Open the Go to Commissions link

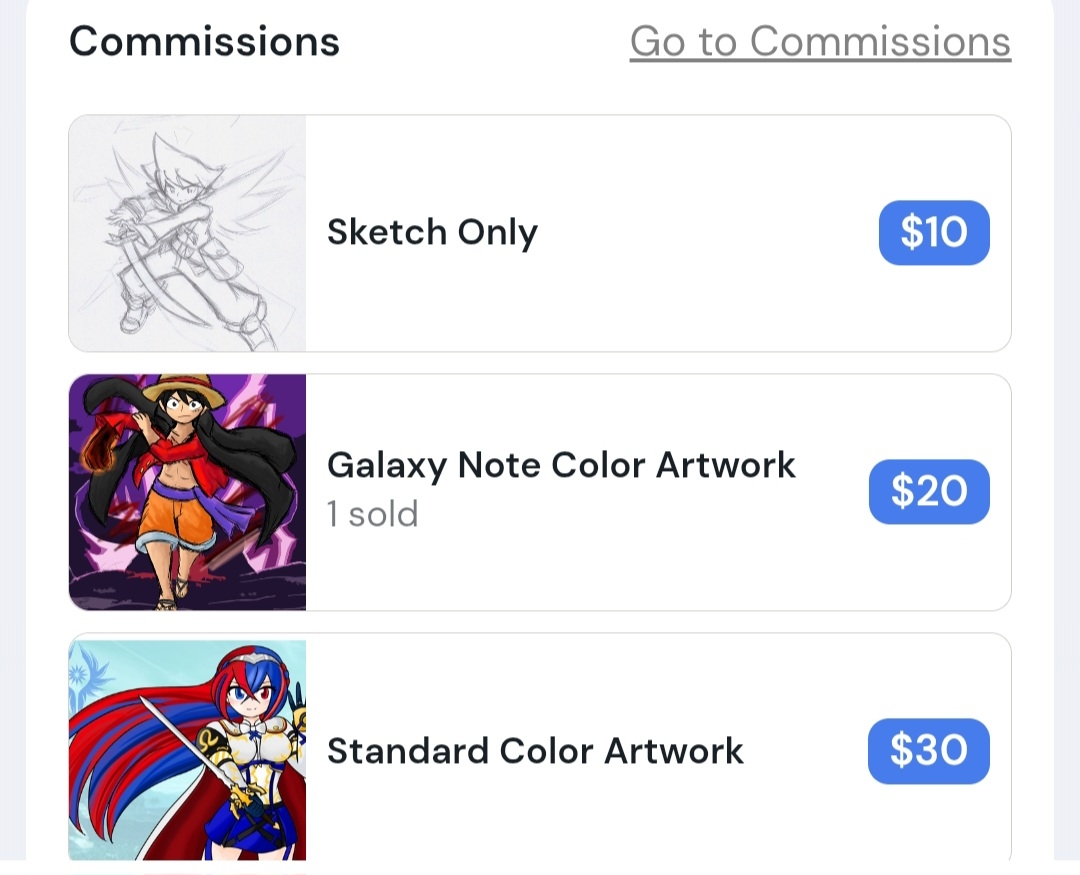(x=820, y=42)
